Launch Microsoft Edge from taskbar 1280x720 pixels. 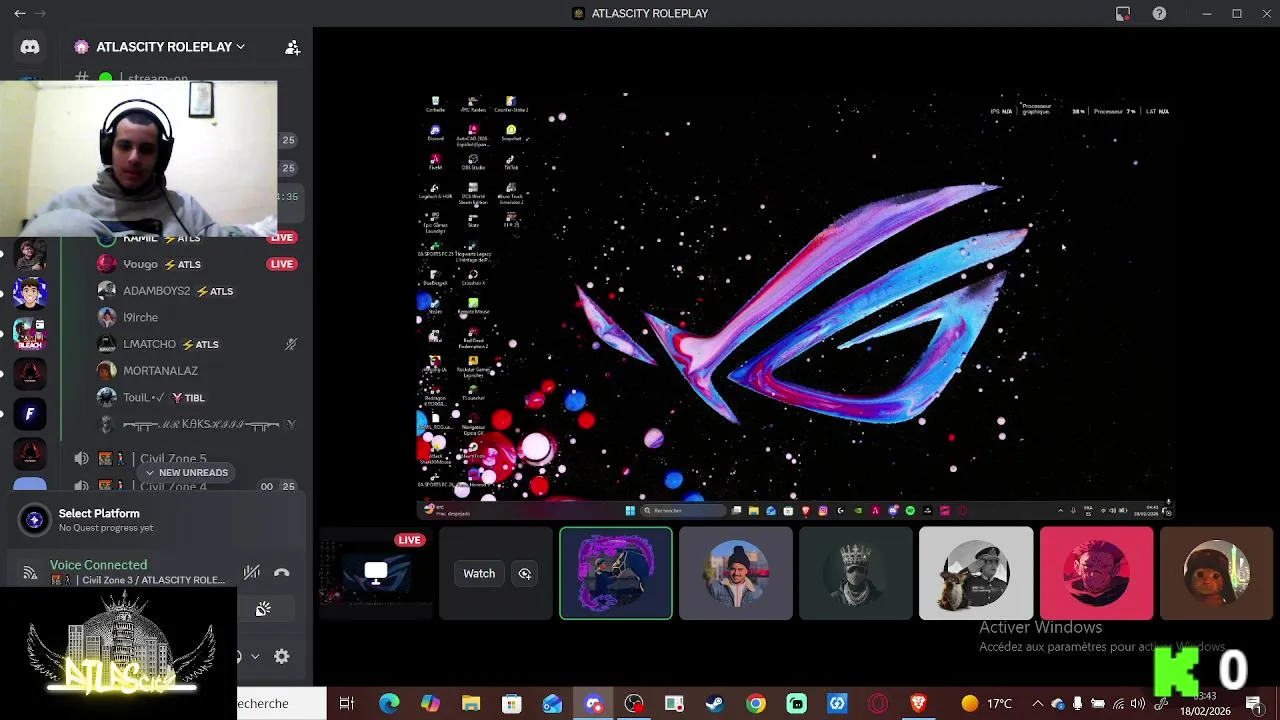pos(389,703)
